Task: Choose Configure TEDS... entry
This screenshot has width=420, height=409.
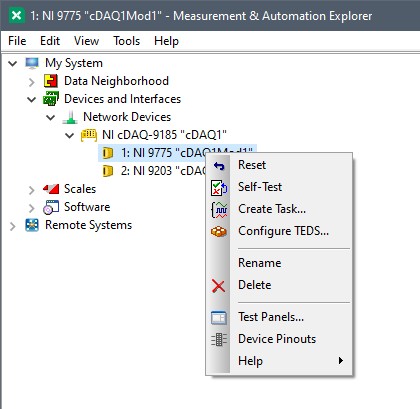Action: (x=279, y=231)
